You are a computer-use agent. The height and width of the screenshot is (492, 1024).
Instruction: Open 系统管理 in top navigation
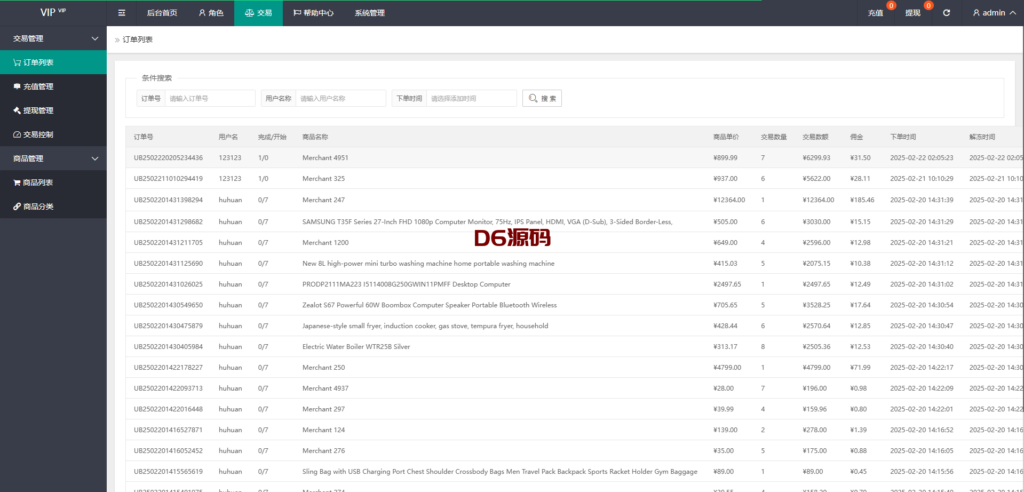click(x=370, y=12)
